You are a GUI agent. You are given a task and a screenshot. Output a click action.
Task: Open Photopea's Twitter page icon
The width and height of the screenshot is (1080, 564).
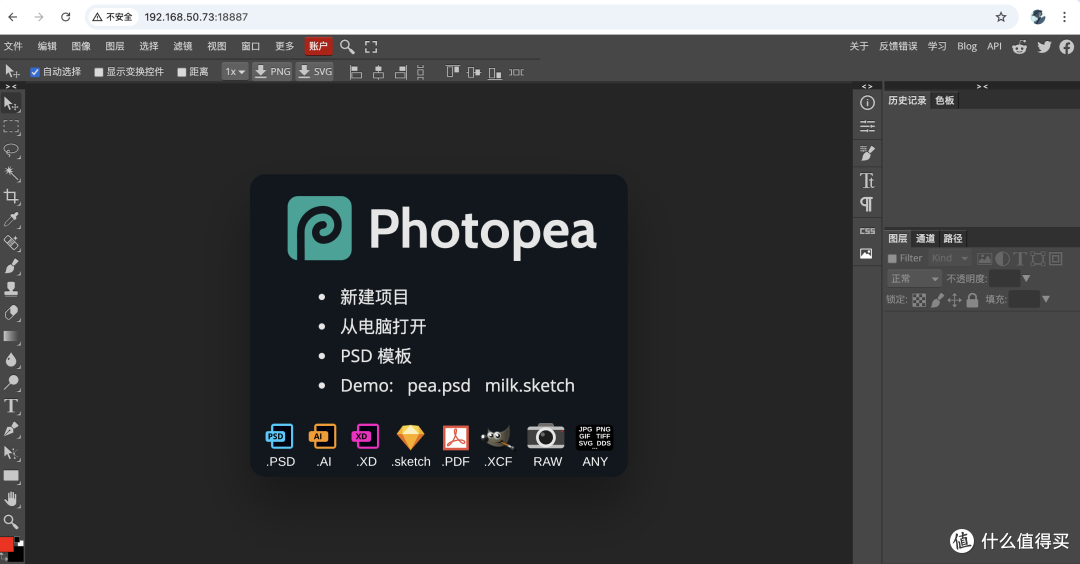[x=1044, y=47]
